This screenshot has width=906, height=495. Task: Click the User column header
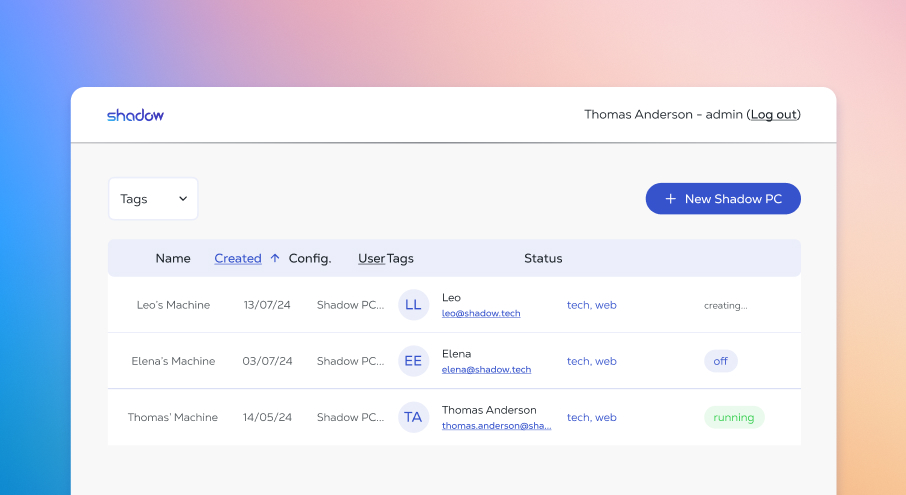tap(371, 258)
